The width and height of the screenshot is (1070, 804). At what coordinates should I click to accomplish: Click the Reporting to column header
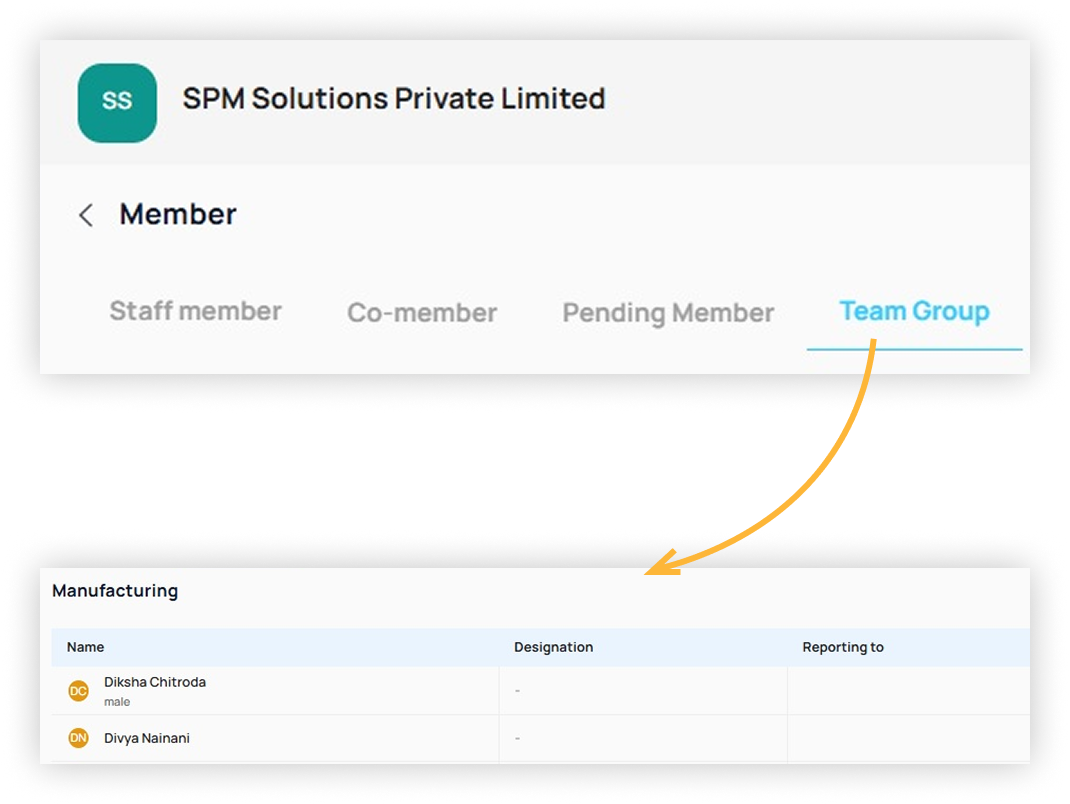843,647
